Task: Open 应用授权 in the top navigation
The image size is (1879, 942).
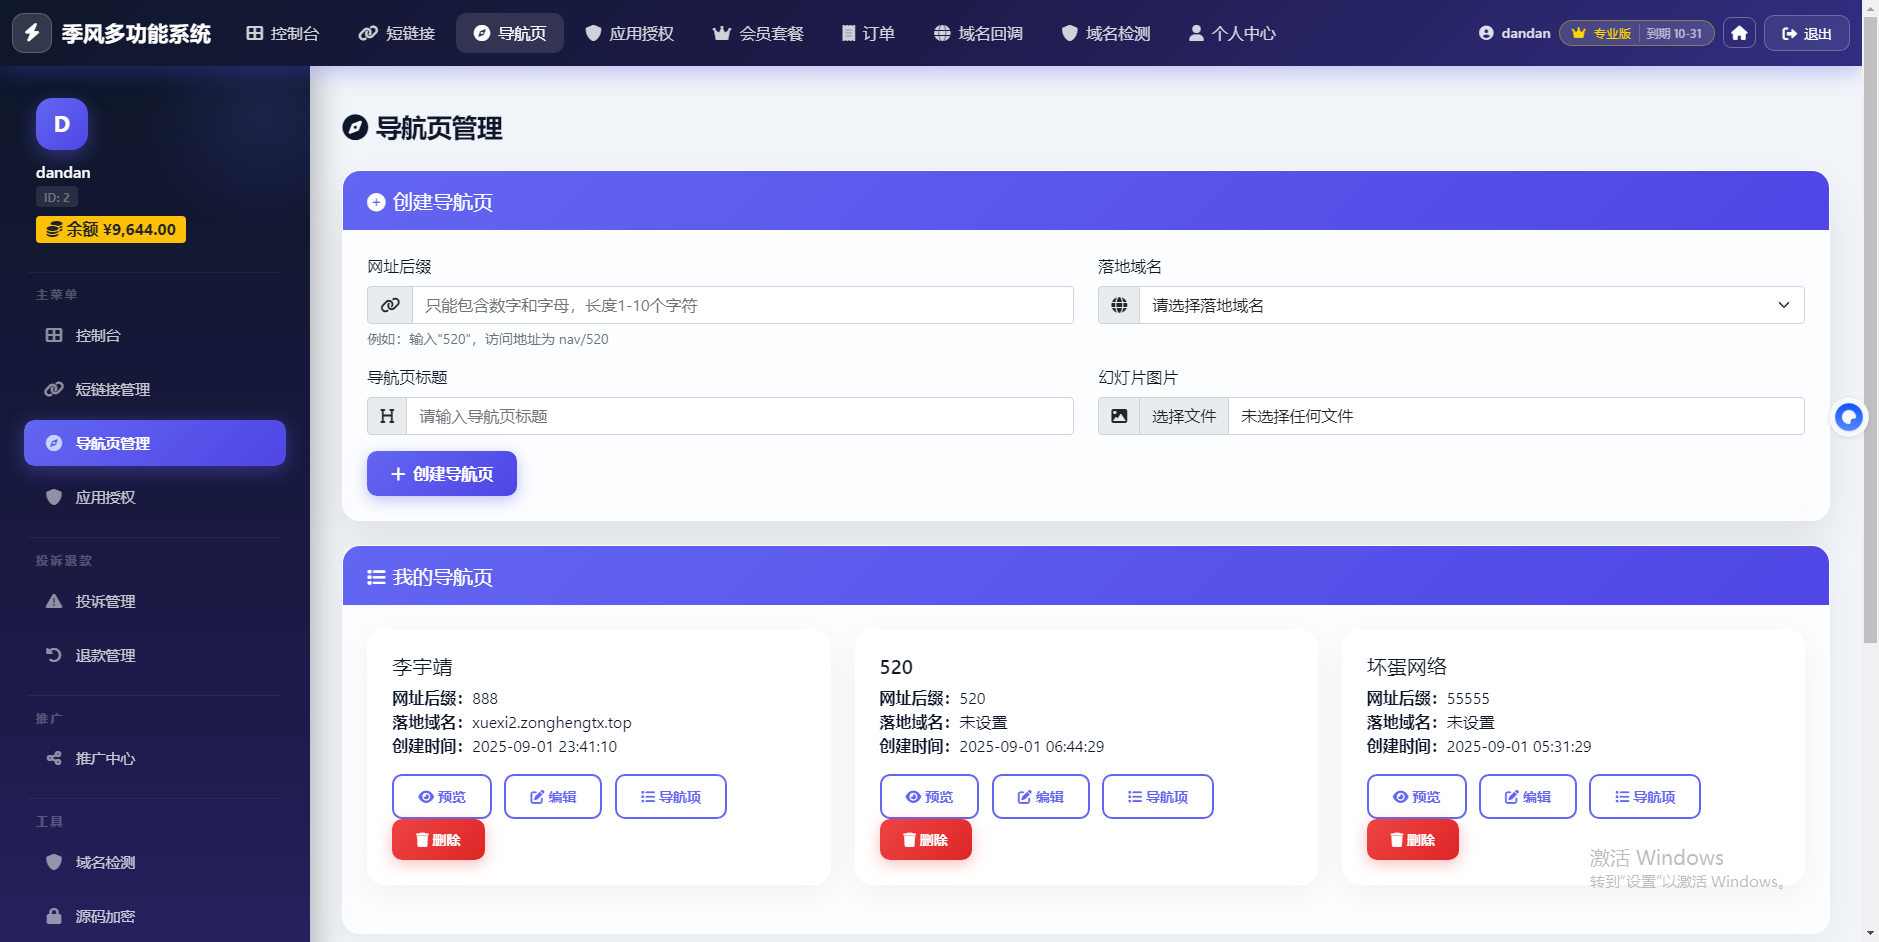Action: coord(630,33)
